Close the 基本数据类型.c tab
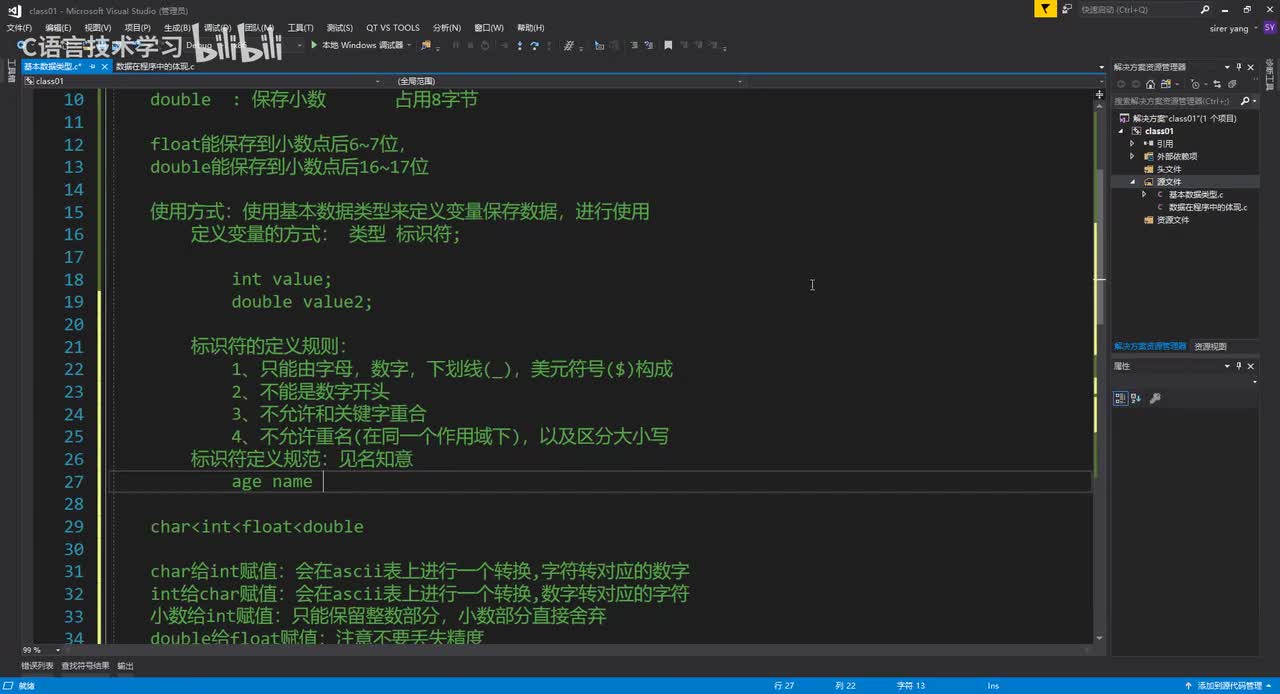Image resolution: width=1280 pixels, height=694 pixels. click(105, 66)
